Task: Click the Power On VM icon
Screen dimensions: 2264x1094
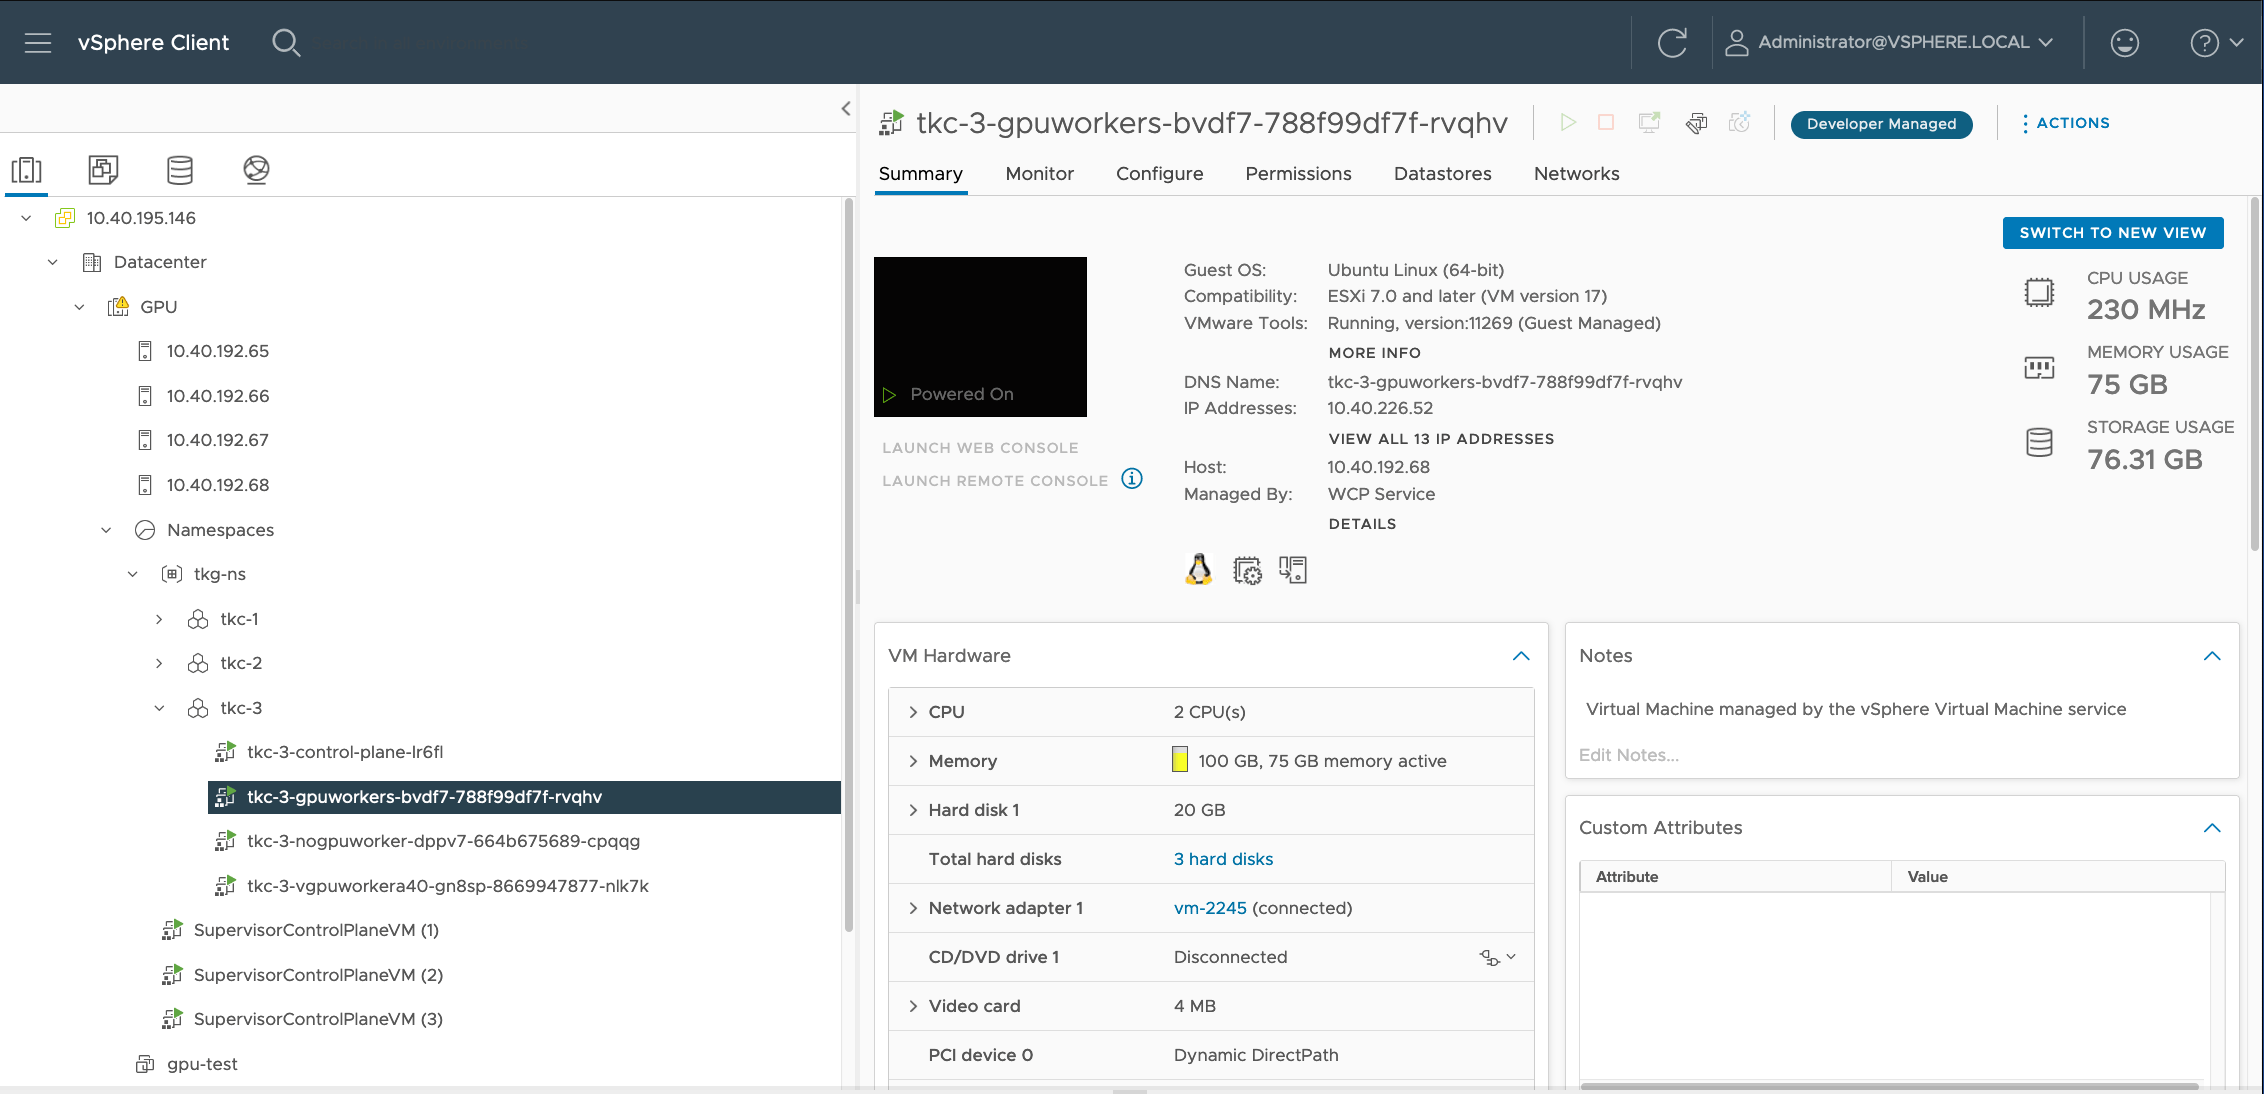Action: [x=1568, y=122]
